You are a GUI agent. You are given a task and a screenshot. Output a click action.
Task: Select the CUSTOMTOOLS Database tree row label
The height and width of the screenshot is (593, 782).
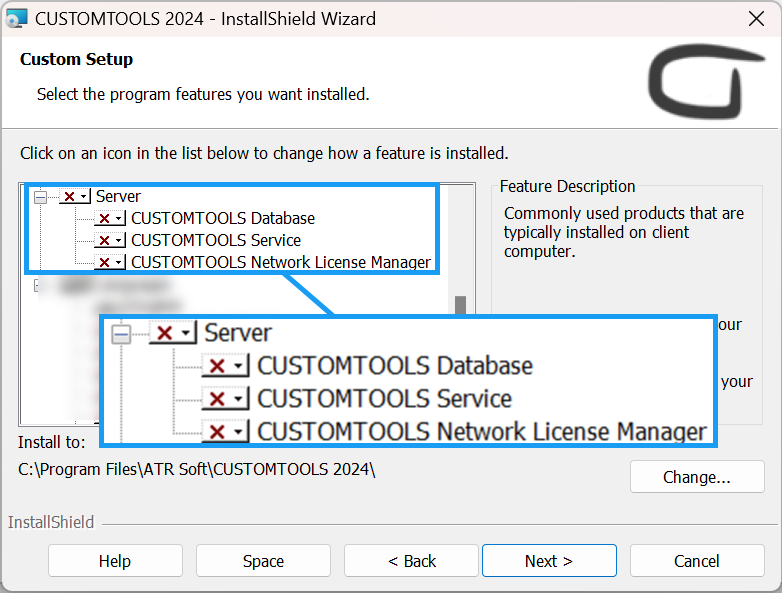pos(223,218)
